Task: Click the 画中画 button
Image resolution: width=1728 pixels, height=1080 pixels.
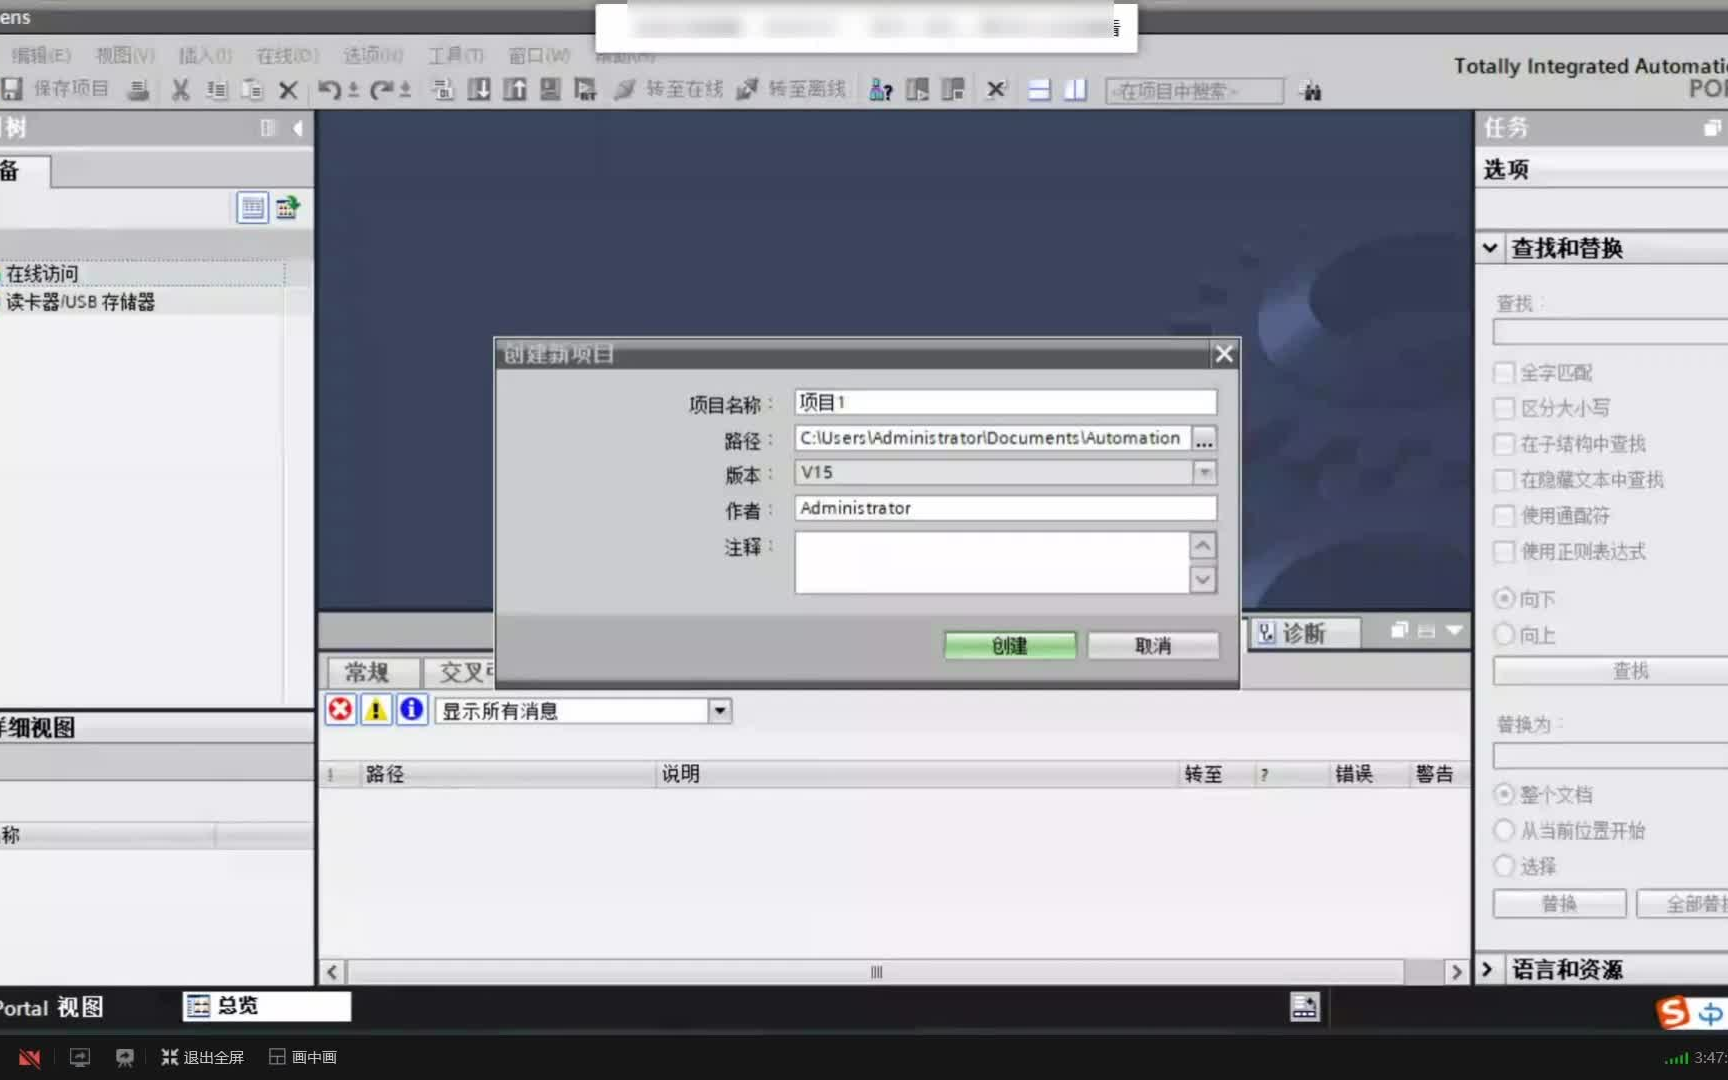Action: click(x=303, y=1057)
